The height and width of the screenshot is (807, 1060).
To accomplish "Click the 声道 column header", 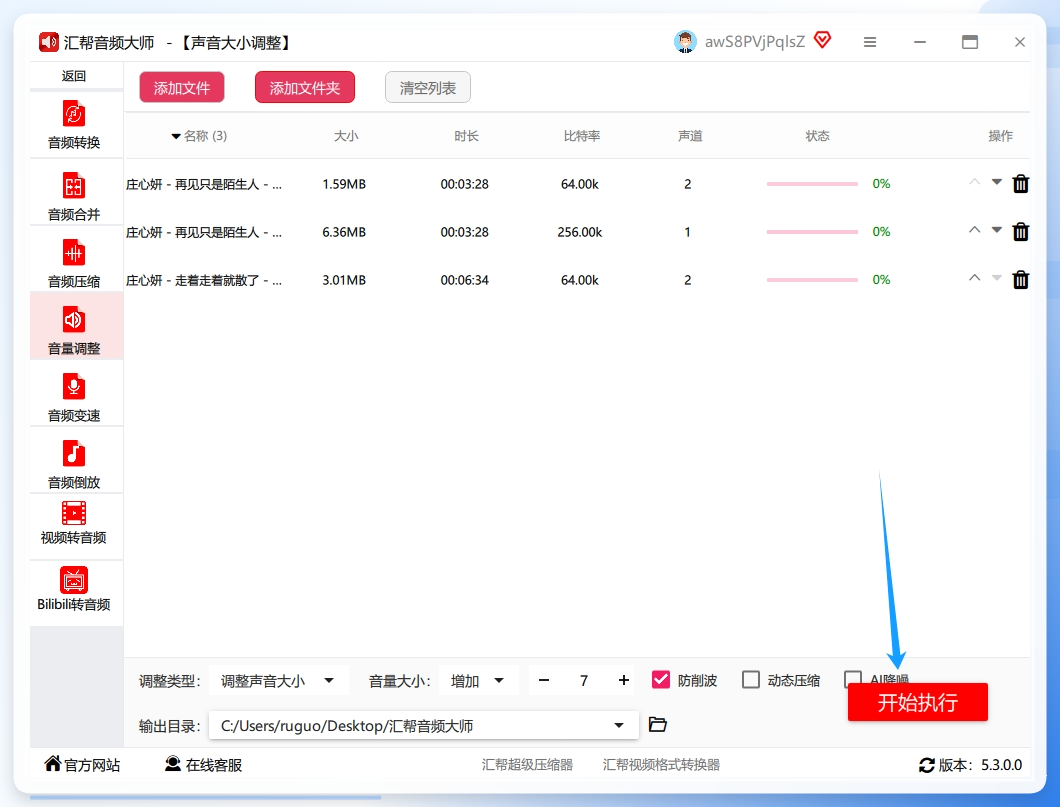I will [x=690, y=136].
